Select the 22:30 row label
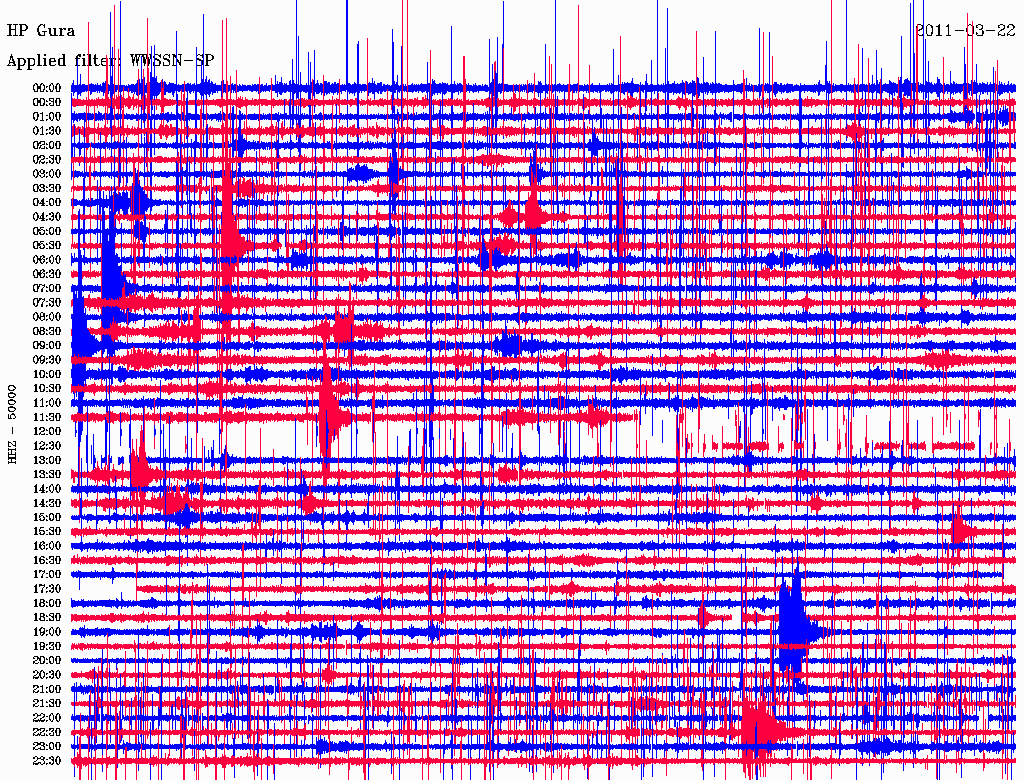 (x=48, y=733)
